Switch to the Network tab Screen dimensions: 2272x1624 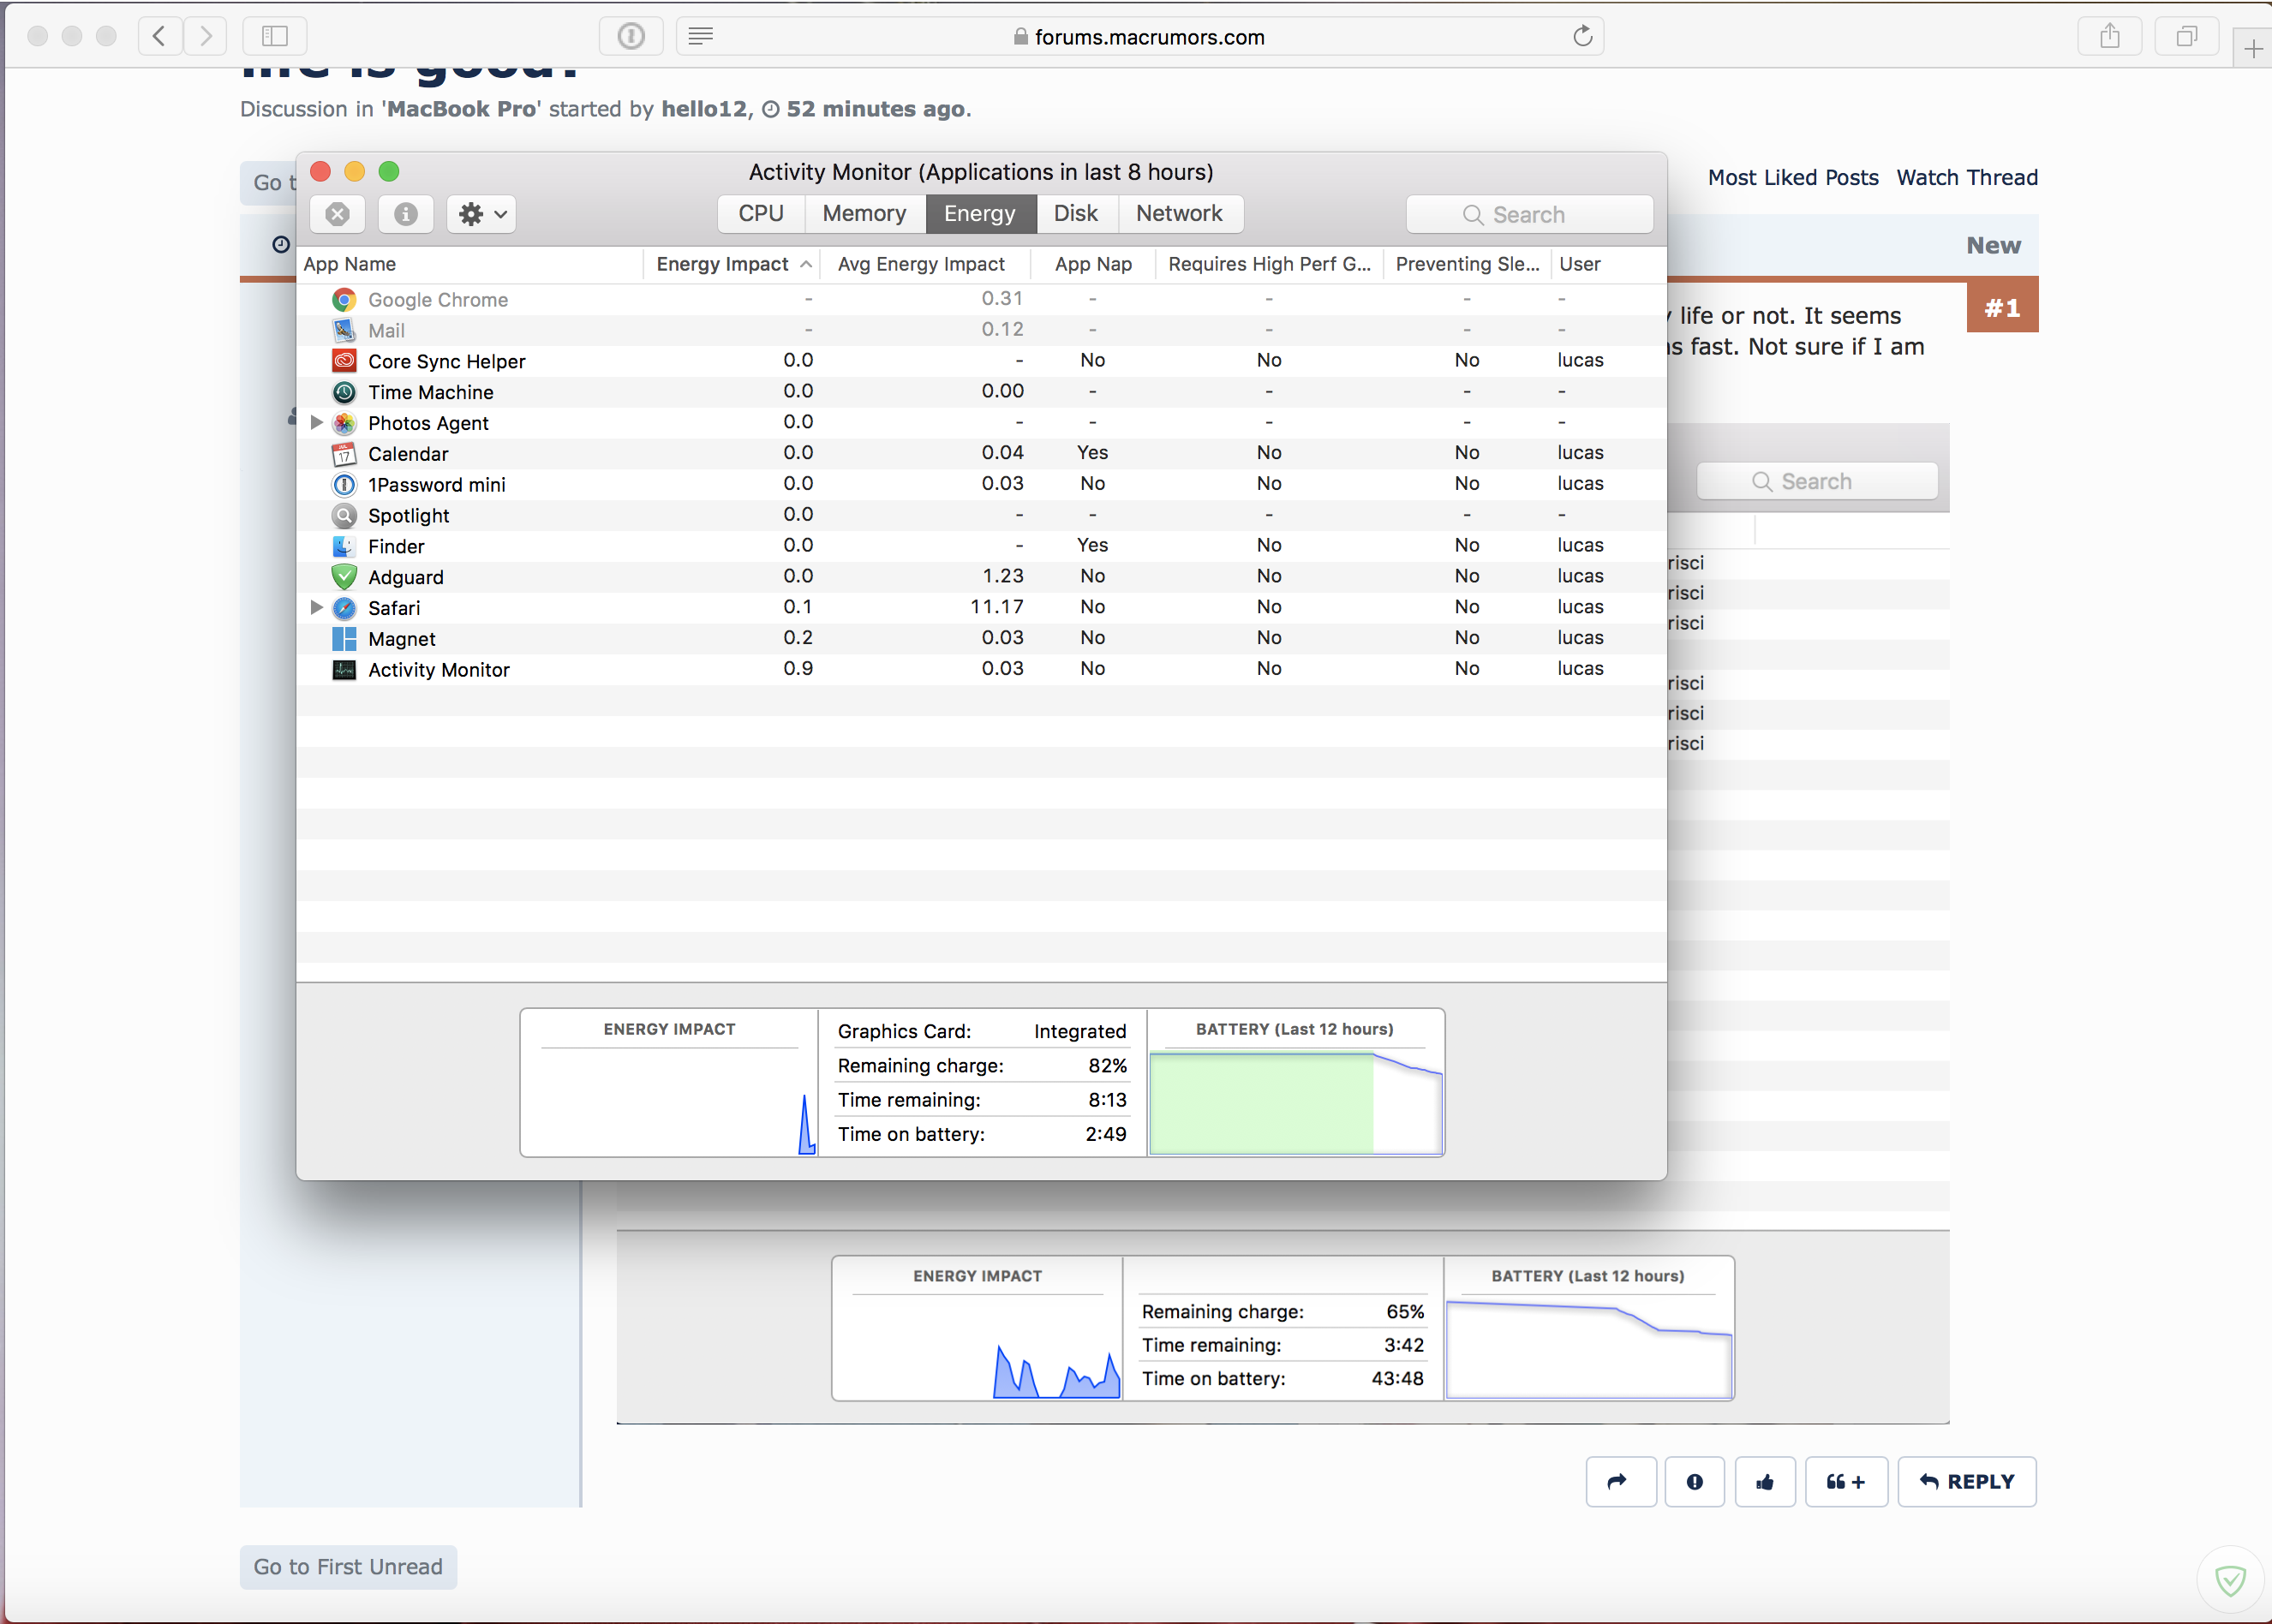pyautogui.click(x=1179, y=214)
